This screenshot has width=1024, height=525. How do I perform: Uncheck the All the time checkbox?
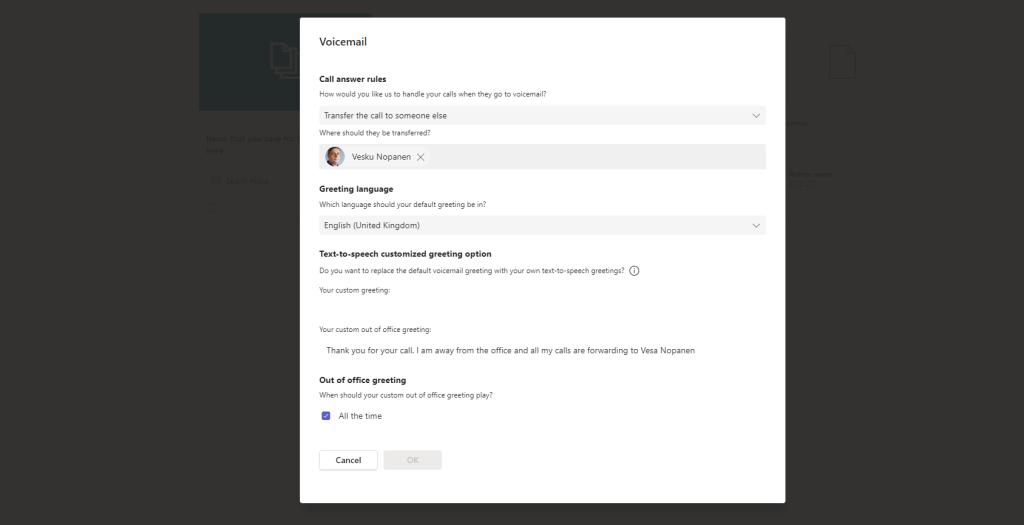[326, 416]
